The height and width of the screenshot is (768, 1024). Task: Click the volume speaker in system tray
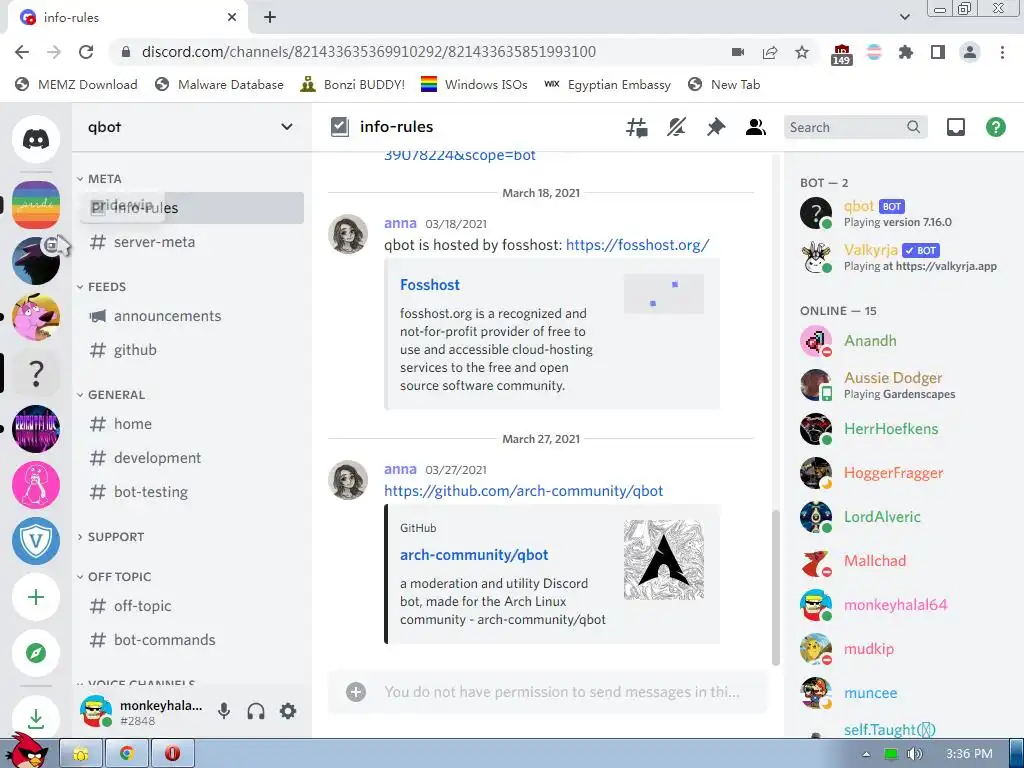coord(915,754)
